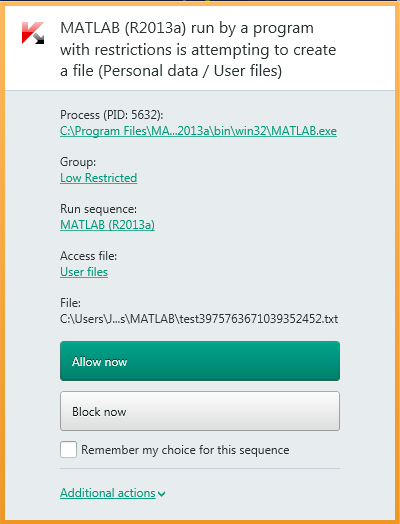The width and height of the screenshot is (400, 524).
Task: Open the Additional actions link
Action: coord(108,493)
